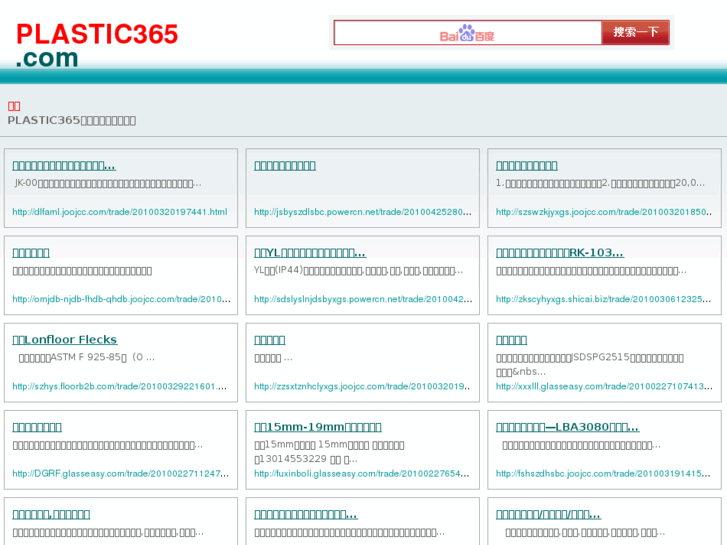Open the szhys.floorb2b.com trade URL
This screenshot has height=545, width=727.
point(119,386)
